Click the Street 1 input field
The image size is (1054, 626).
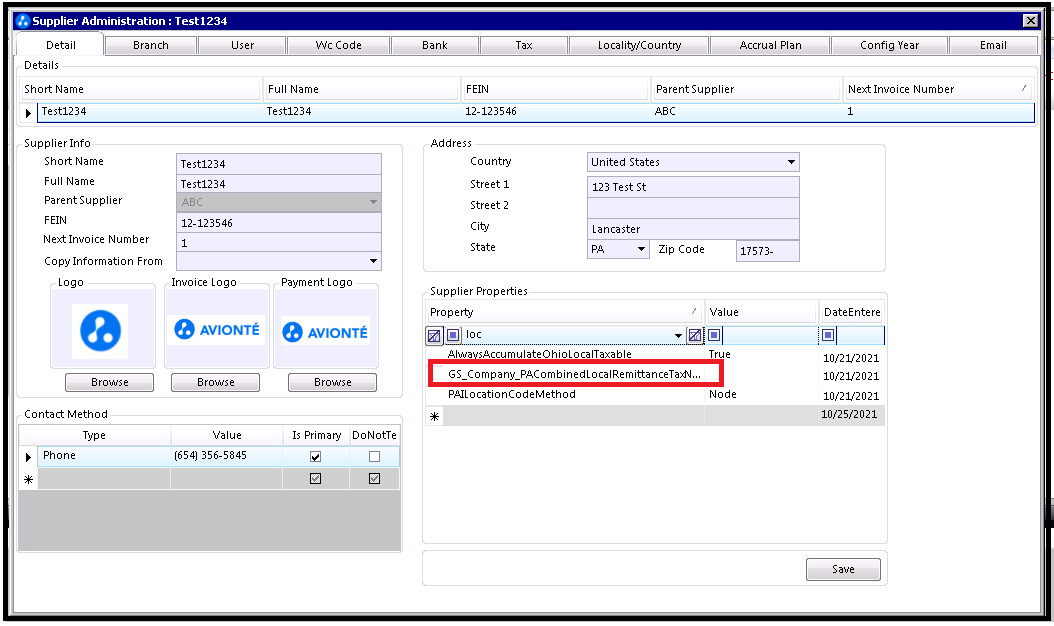pyautogui.click(x=693, y=187)
